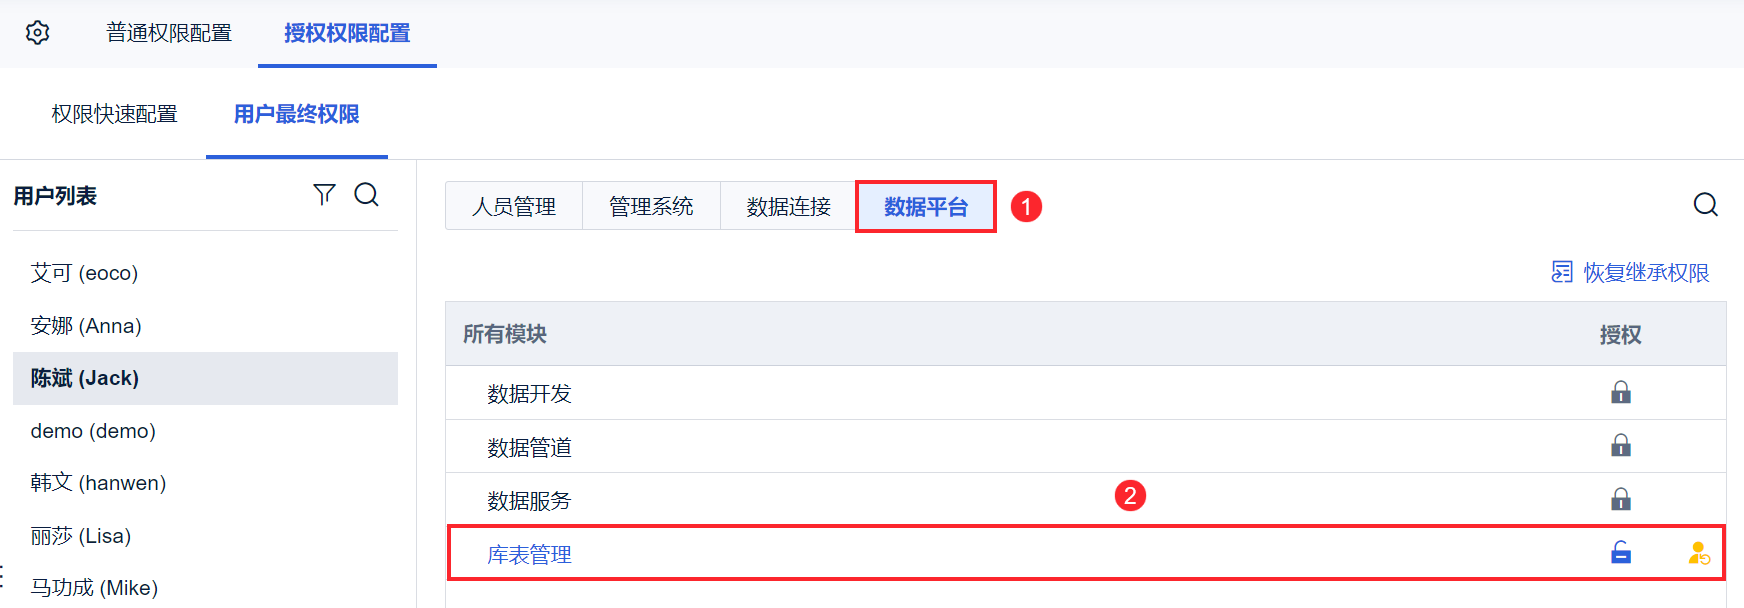Filter the user list with funnel icon
Viewport: 1744px width, 608px height.
[324, 195]
